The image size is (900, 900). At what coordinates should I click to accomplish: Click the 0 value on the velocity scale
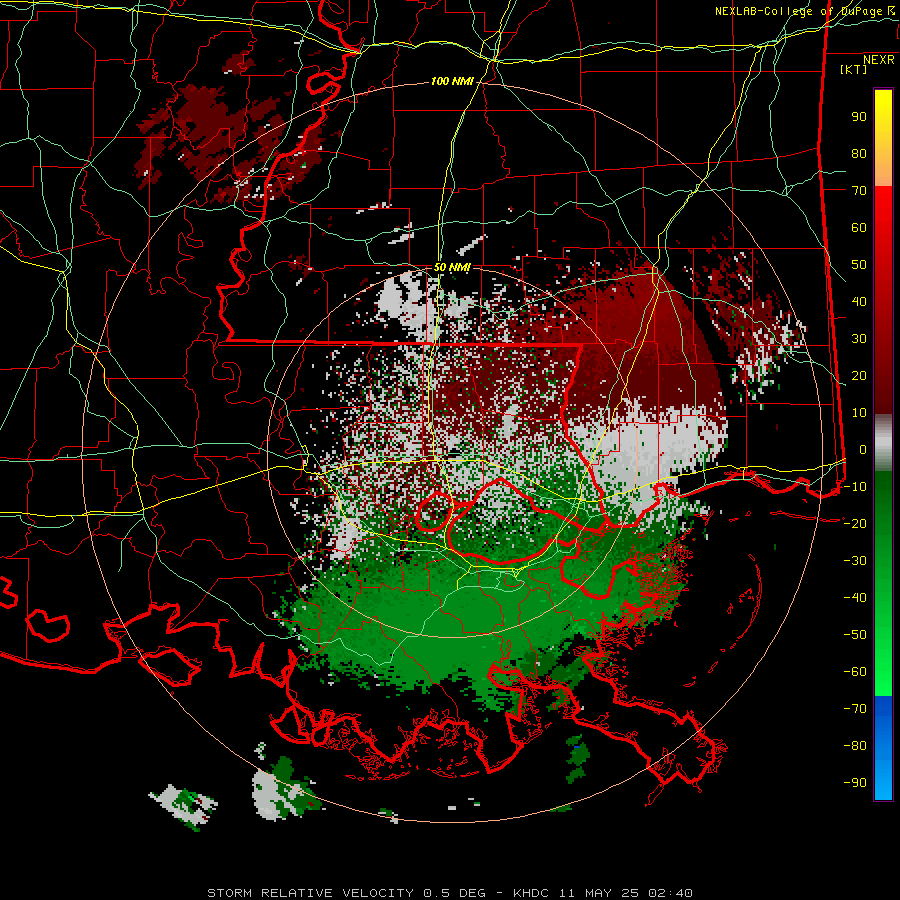tap(863, 449)
